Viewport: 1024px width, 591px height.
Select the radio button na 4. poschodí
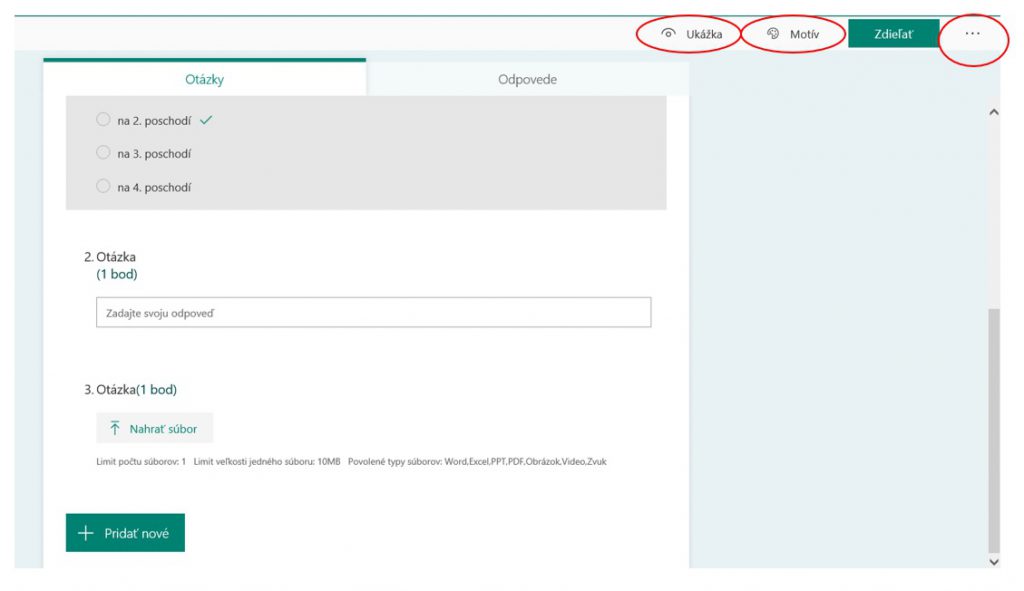click(103, 186)
